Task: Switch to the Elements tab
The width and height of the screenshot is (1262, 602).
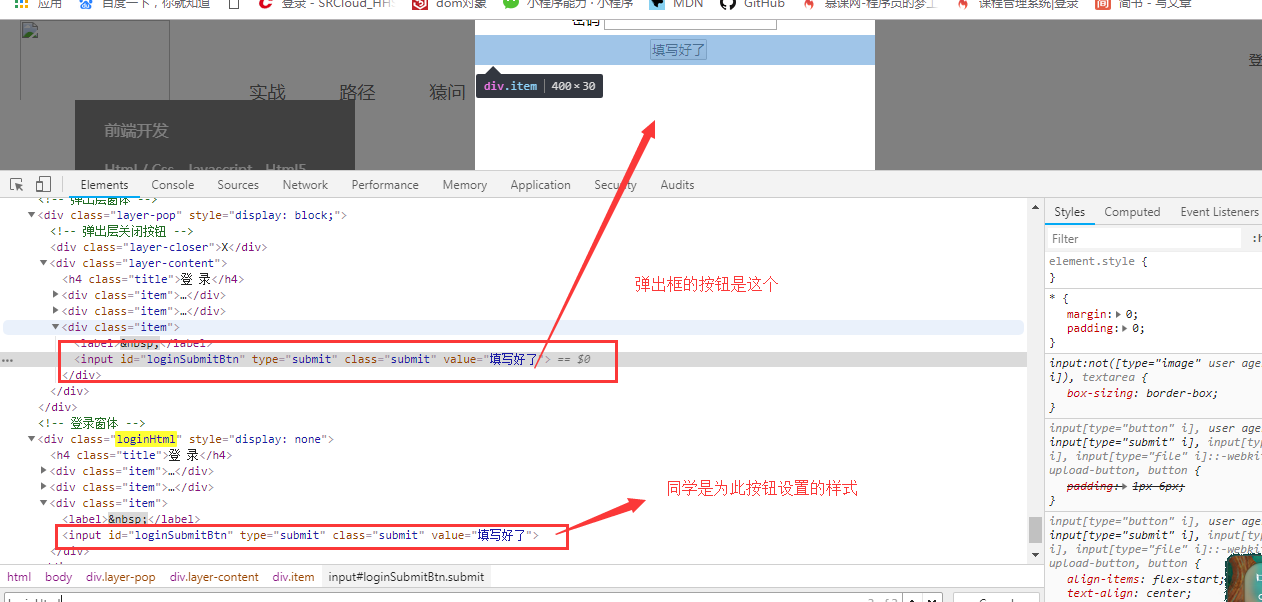Action: 104,185
